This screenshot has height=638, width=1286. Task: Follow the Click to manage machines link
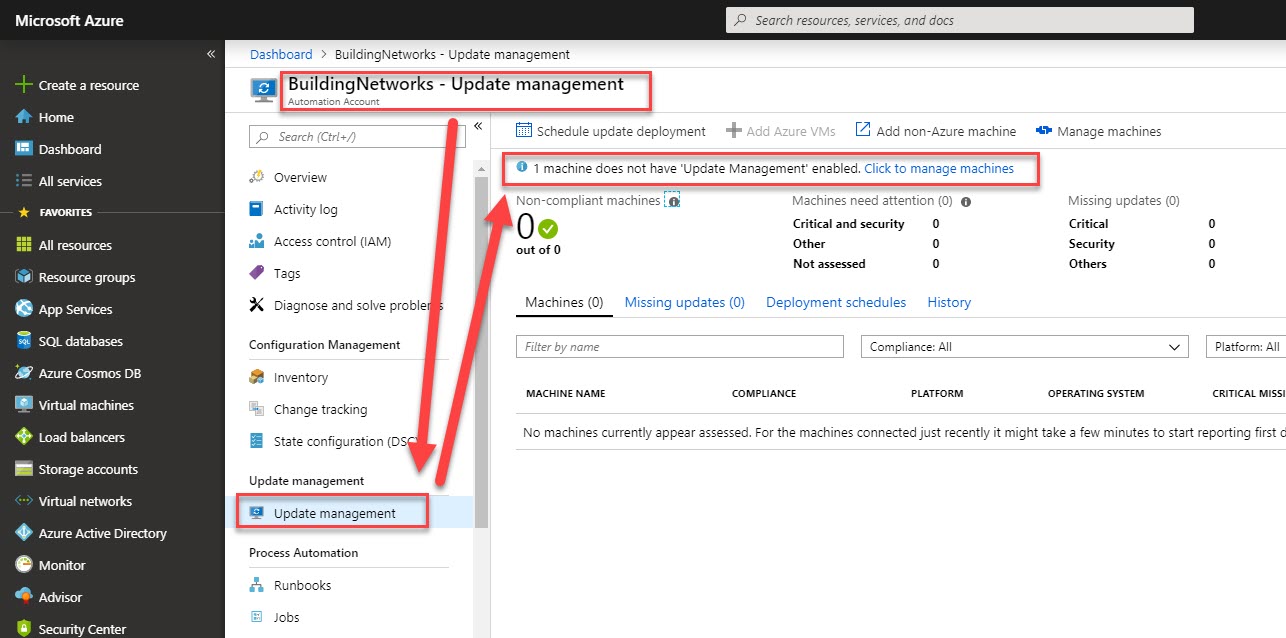click(939, 169)
